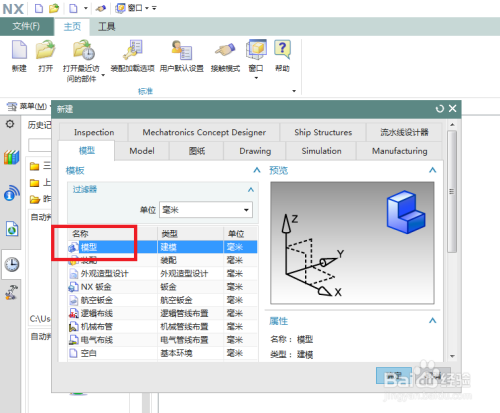Viewport: 500px width, 413px height.
Task: Expand the 窗口 dropdown arrow in the ribbon
Action: click(x=256, y=78)
